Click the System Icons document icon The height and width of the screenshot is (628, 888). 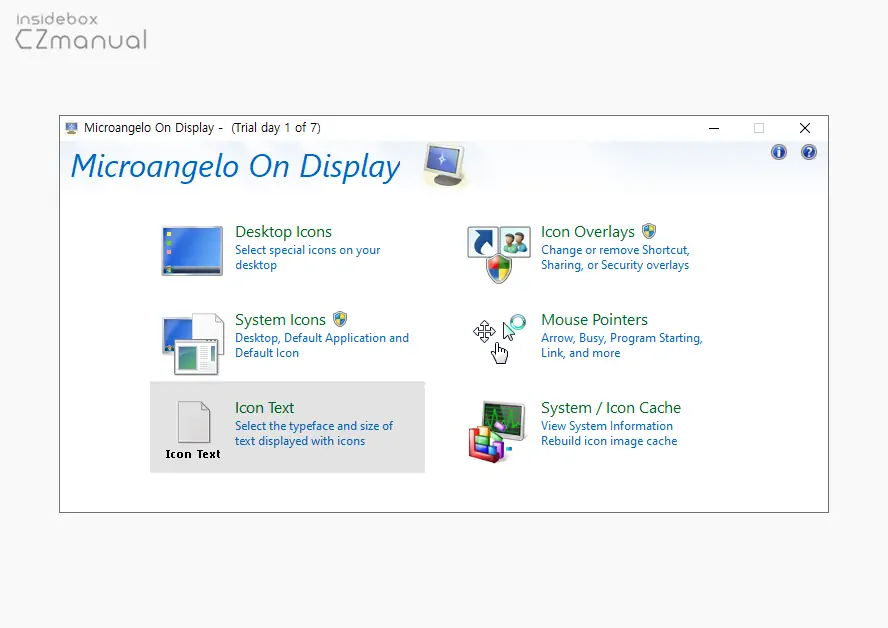pyautogui.click(x=193, y=343)
